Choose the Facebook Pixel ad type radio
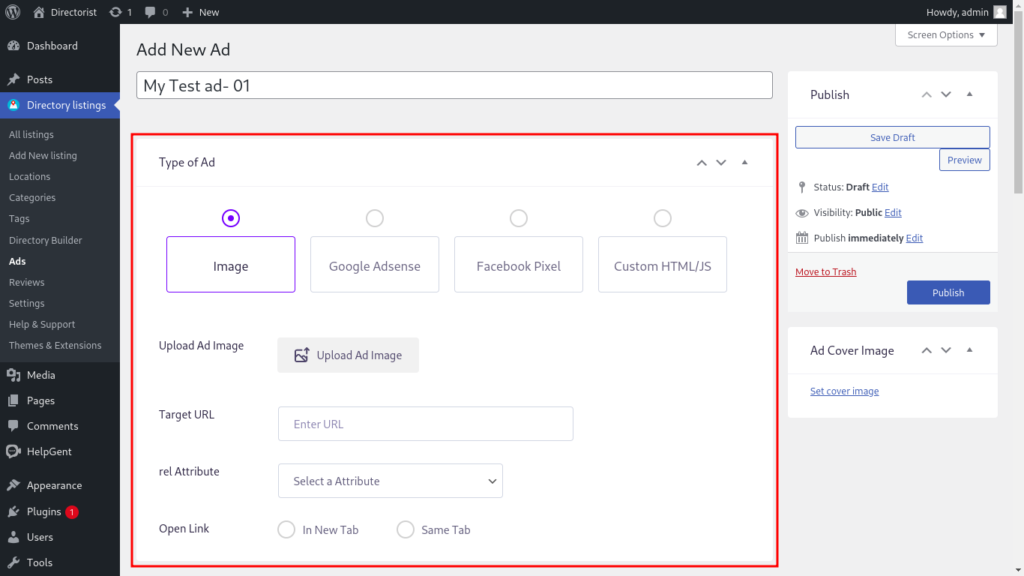 [x=518, y=218]
